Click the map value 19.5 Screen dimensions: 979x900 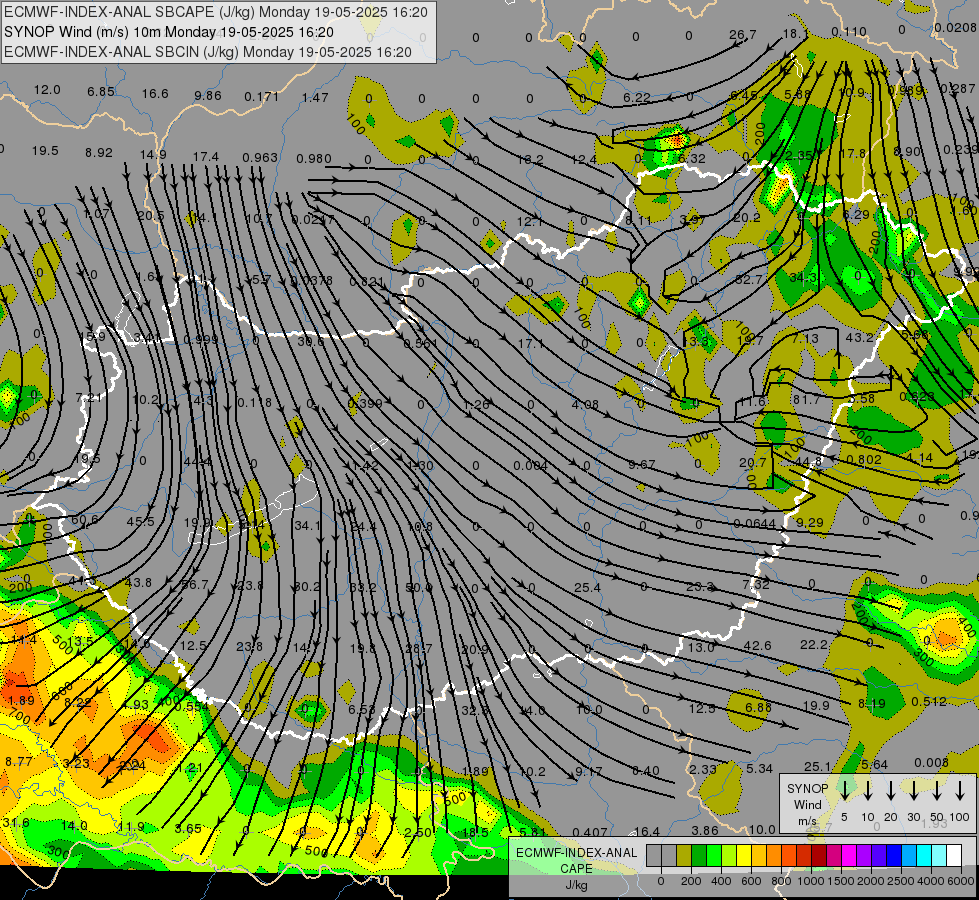pyautogui.click(x=45, y=151)
